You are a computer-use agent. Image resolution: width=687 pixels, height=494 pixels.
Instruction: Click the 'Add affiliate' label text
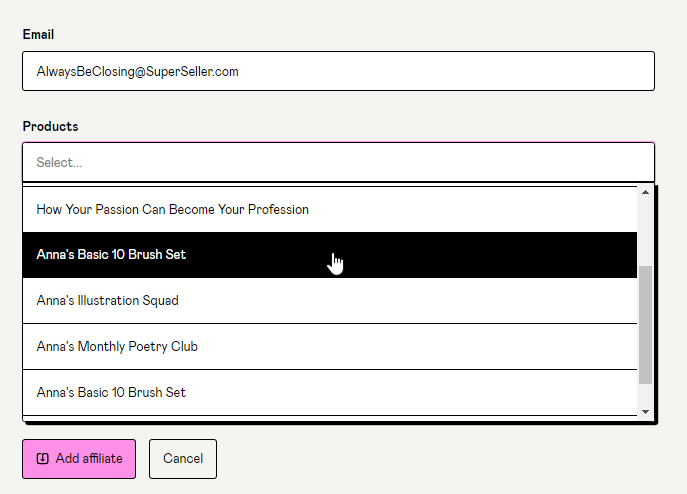[x=89, y=458]
